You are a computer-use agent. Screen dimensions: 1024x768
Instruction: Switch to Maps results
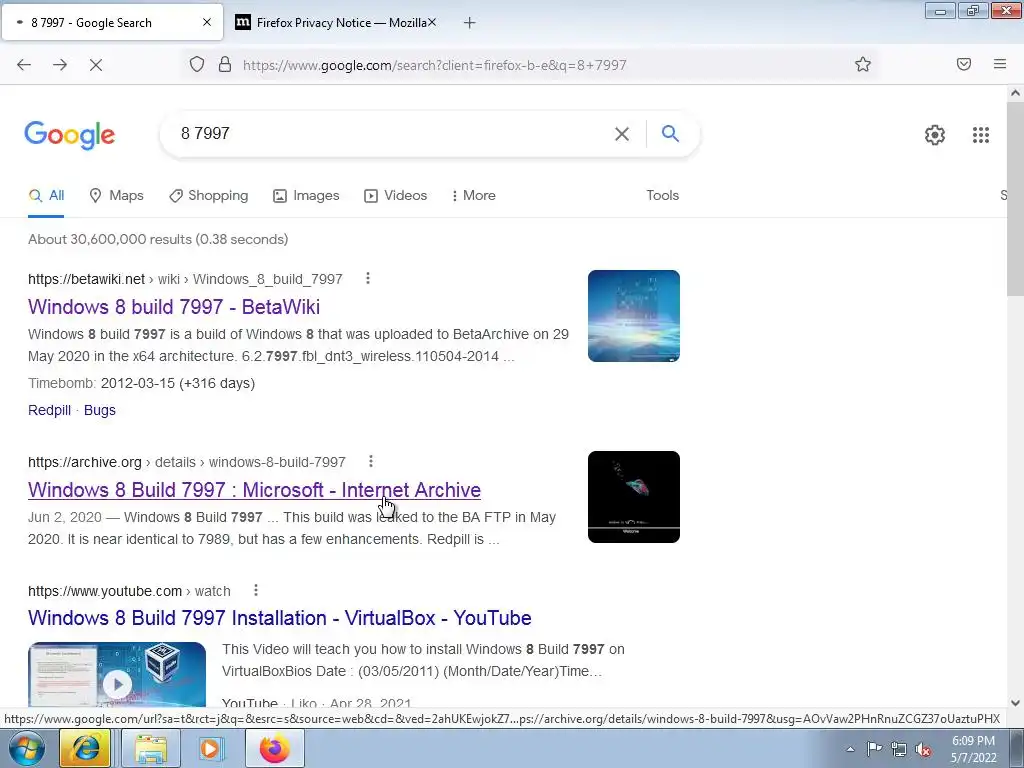(x=116, y=195)
